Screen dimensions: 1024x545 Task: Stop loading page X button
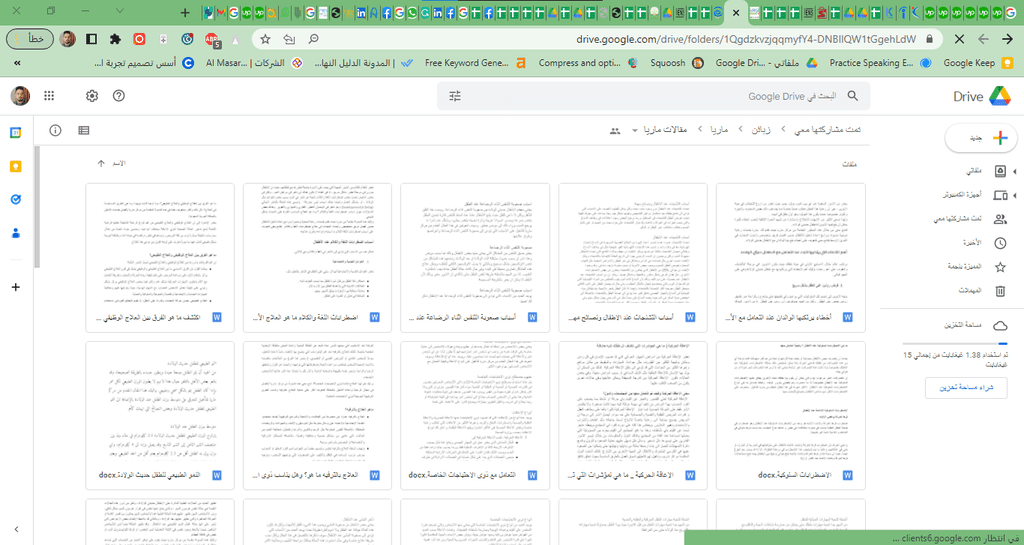click(x=959, y=39)
